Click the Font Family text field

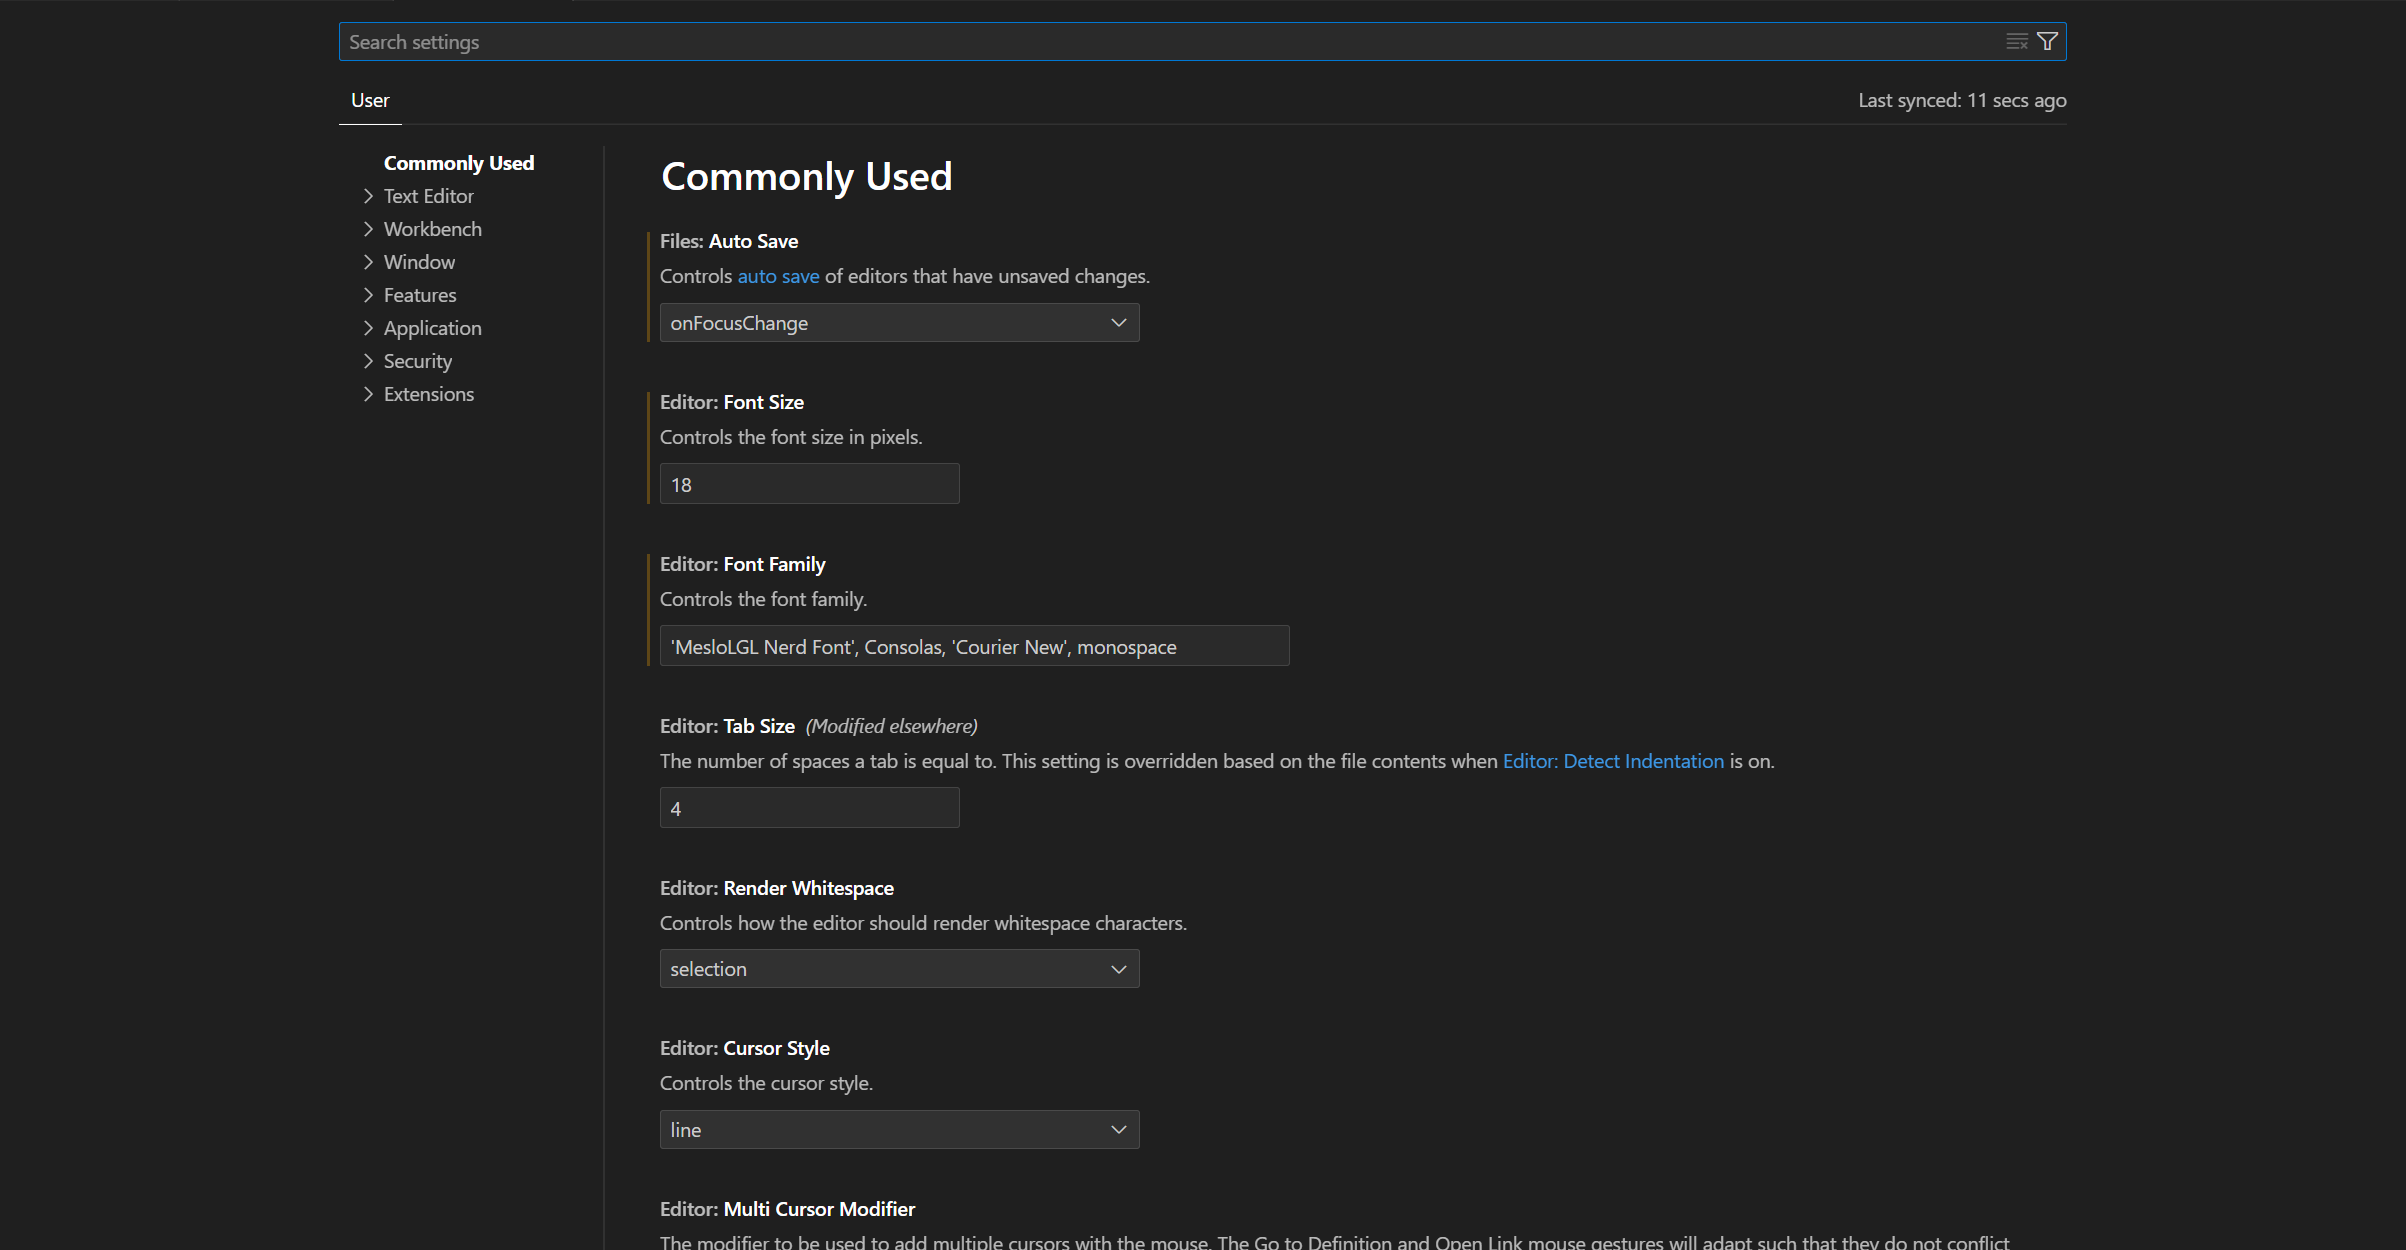(973, 647)
